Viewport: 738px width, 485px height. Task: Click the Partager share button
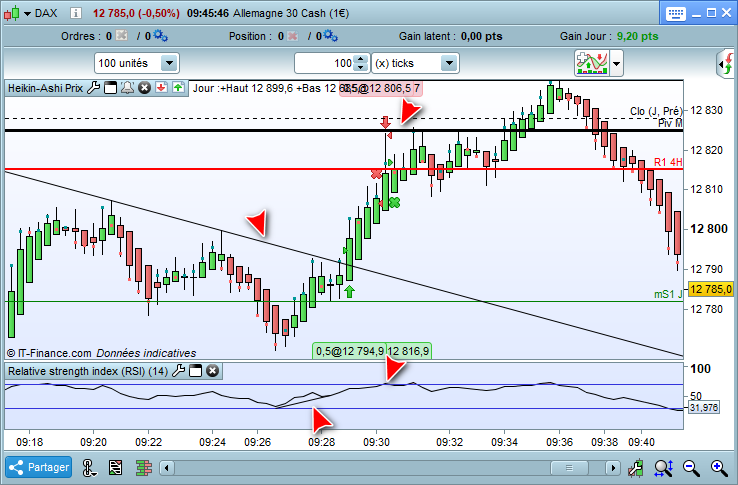tap(39, 467)
